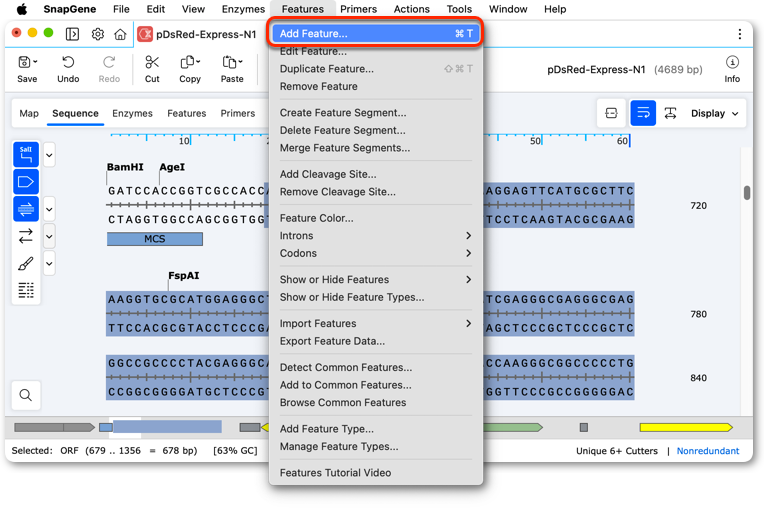Screen dimensions: 764x518
Task: Toggle the wrapped-lines view button
Action: click(643, 114)
